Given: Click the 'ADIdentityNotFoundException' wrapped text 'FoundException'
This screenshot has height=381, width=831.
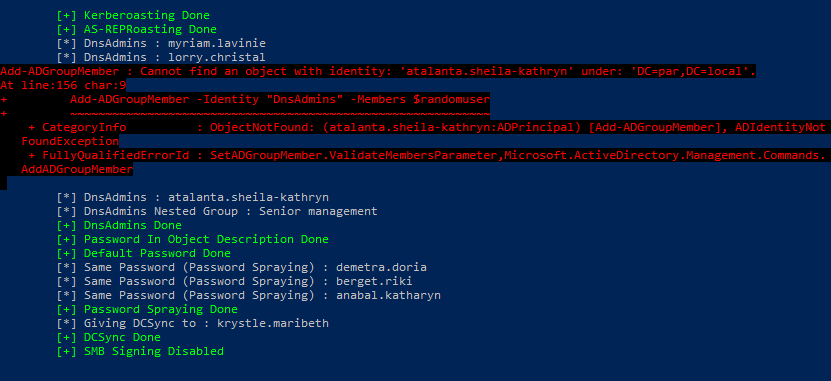Looking at the screenshot, I should (x=70, y=141).
